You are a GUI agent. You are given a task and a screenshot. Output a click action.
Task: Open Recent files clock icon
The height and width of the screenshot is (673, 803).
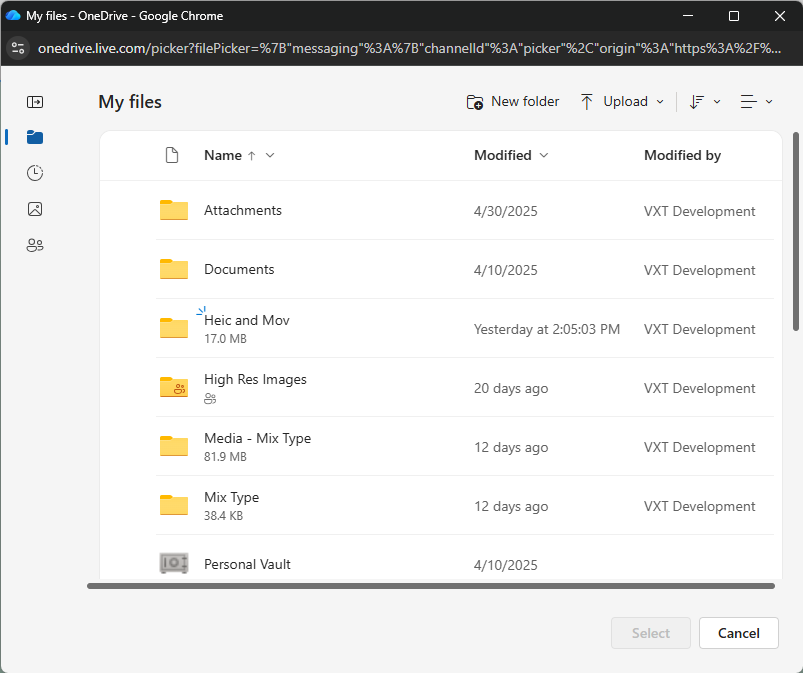pyautogui.click(x=35, y=173)
